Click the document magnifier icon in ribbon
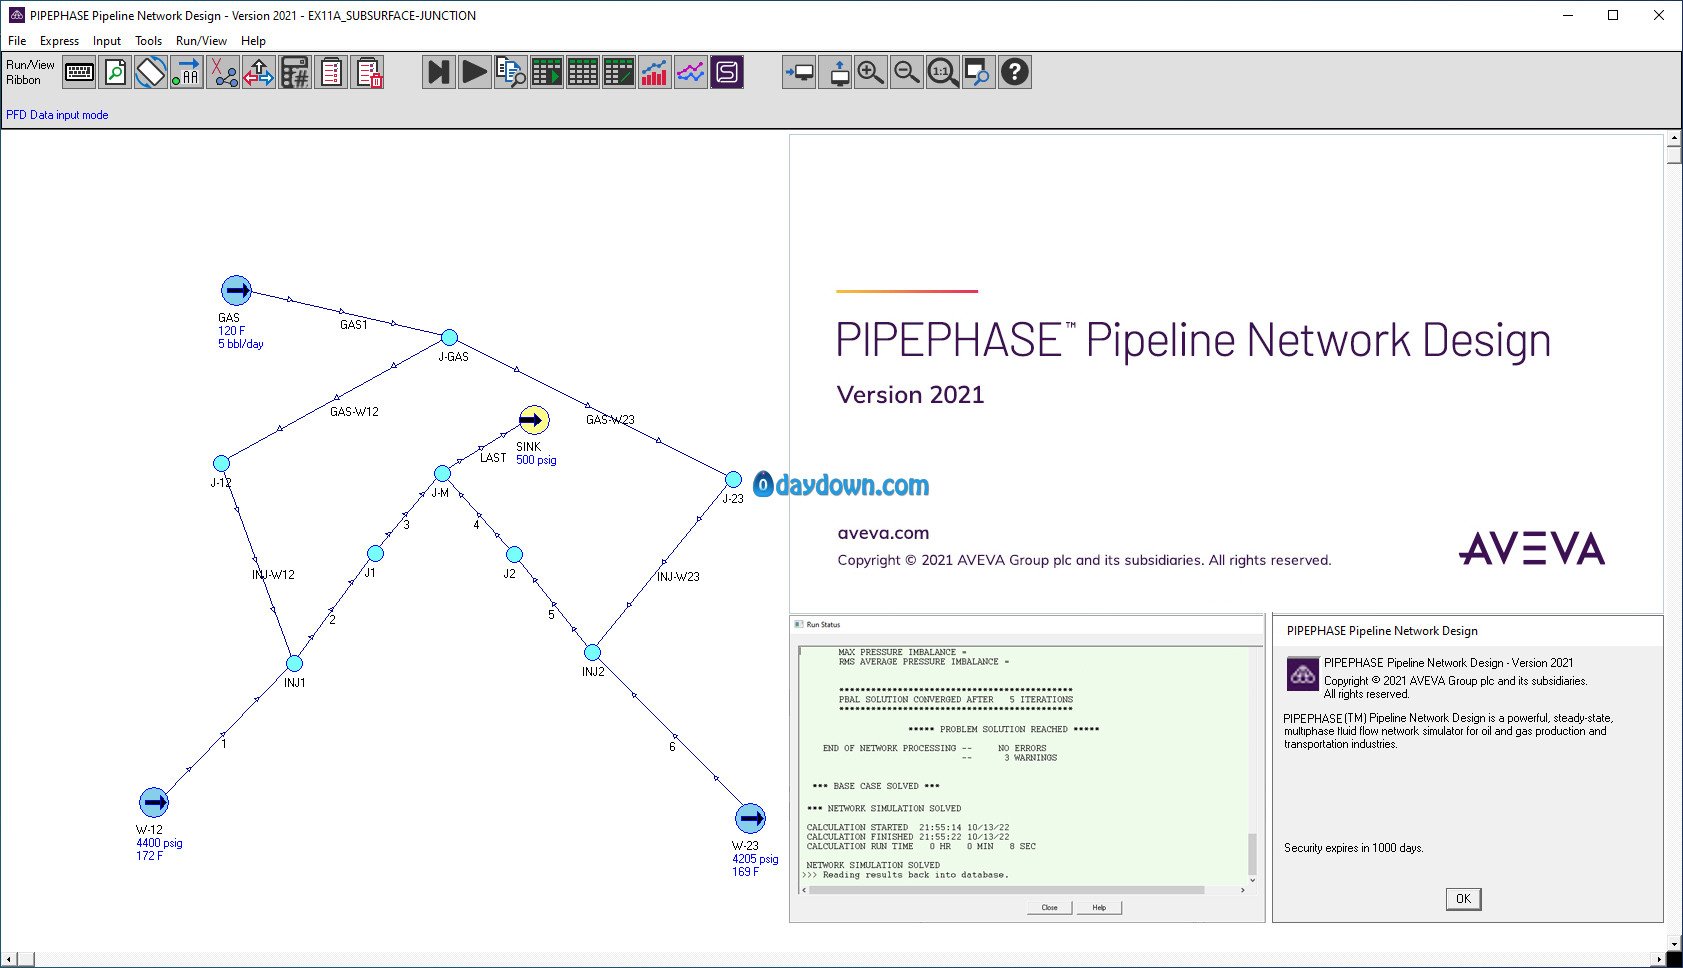Viewport: 1683px width, 968px height. [x=115, y=72]
